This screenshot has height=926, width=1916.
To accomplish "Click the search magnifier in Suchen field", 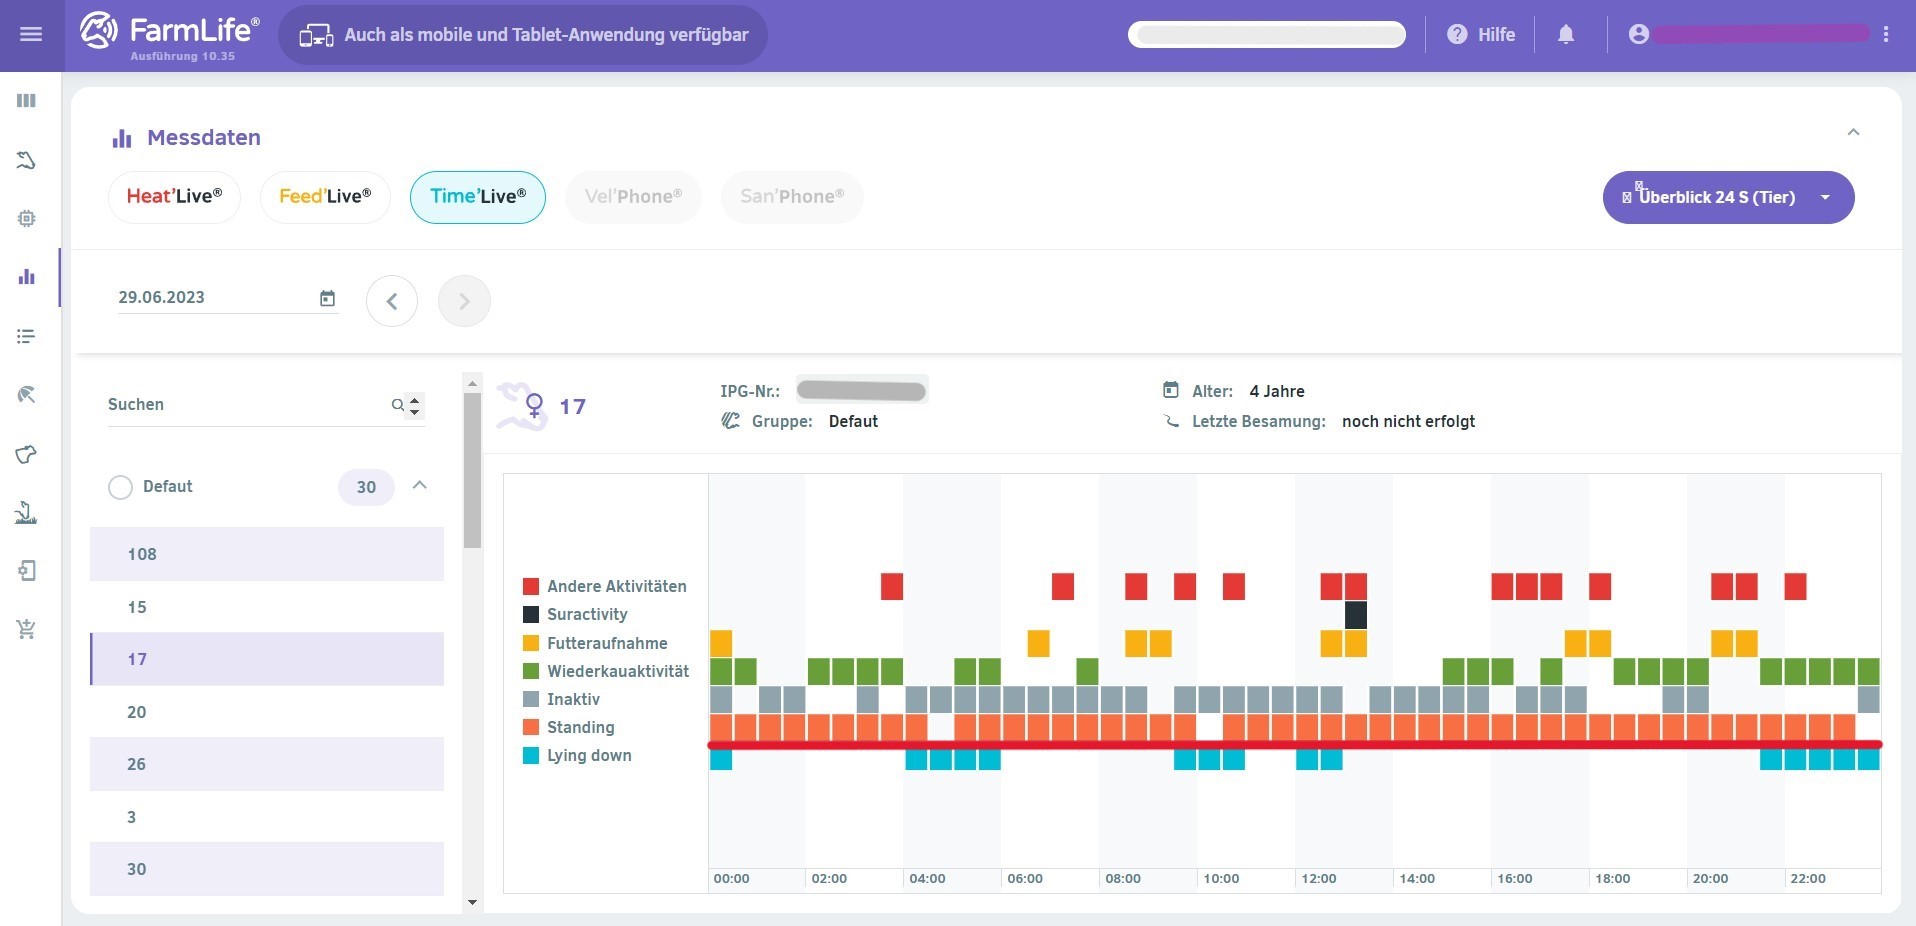I will tap(398, 405).
